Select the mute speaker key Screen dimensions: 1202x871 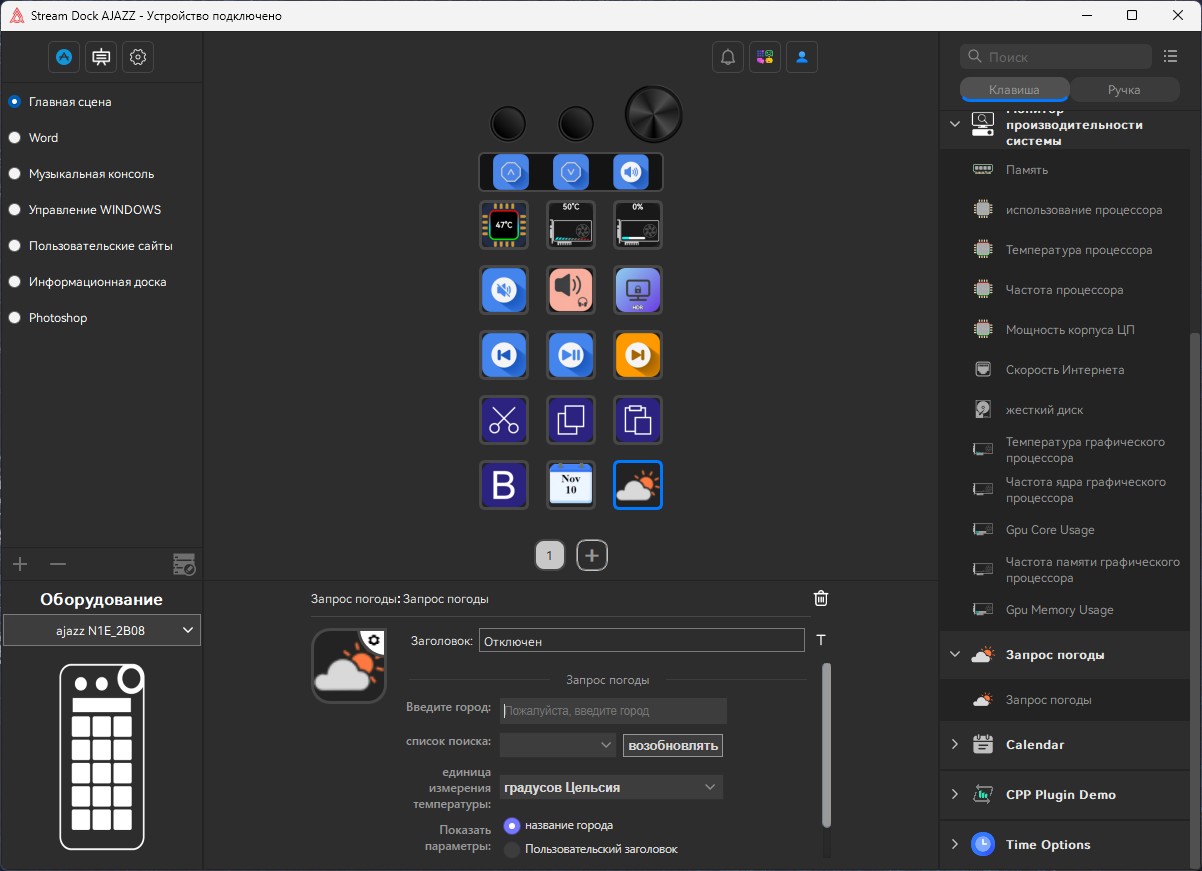[504, 290]
